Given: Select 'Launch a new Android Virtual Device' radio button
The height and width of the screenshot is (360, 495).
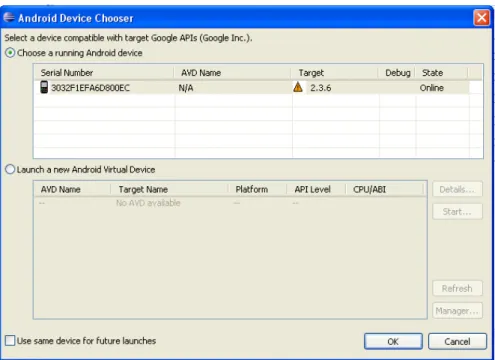Looking at the screenshot, I should (x=10, y=169).
